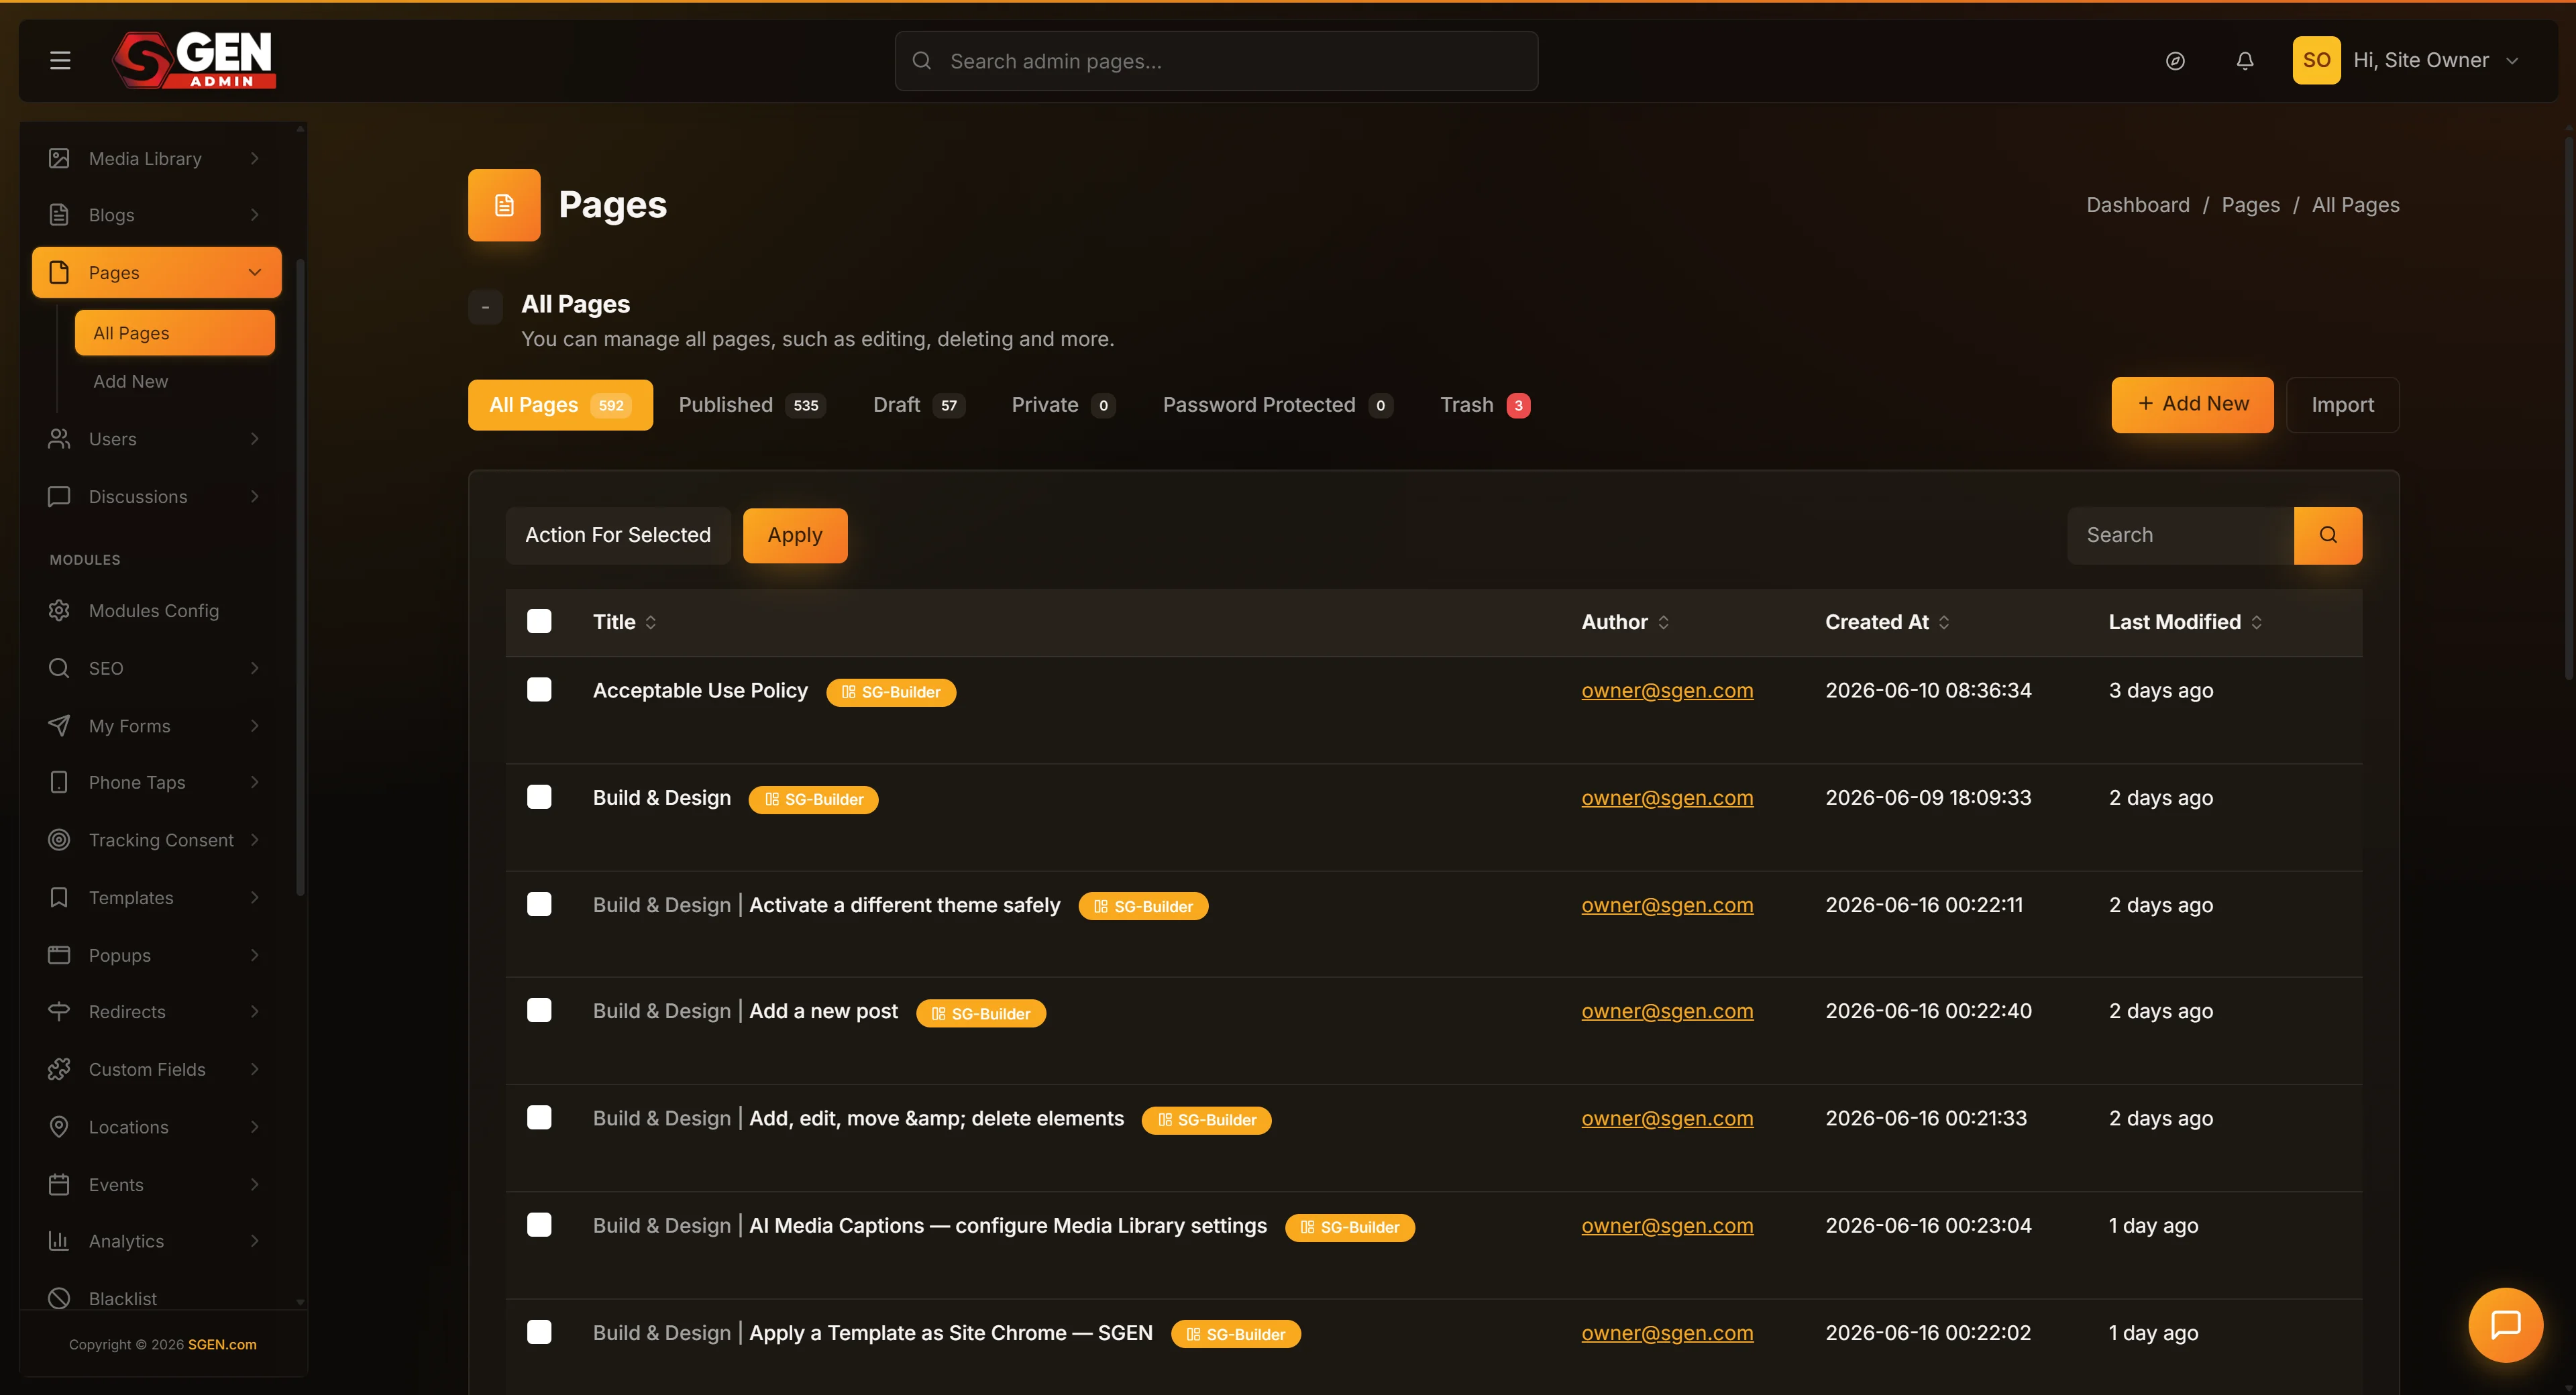Click the Templates bookmark icon
2576x1395 pixels.
click(59, 897)
